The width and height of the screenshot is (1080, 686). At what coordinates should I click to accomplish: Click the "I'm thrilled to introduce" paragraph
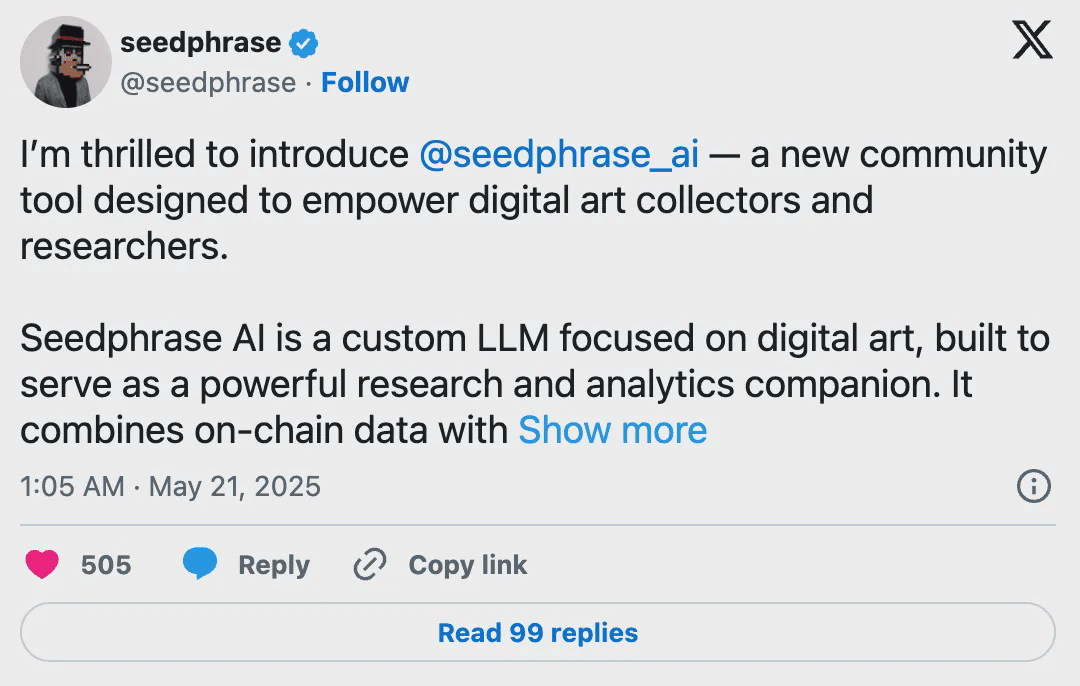[x=214, y=155]
